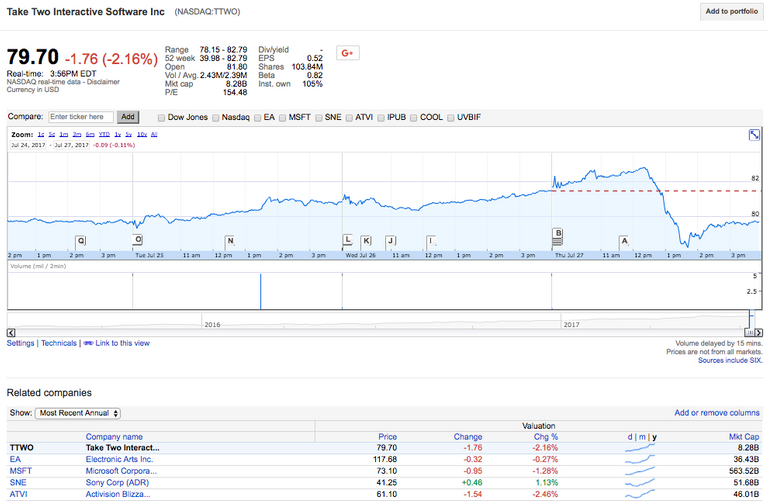This screenshot has width=768, height=501.
Task: Set chart zoom to 5y
Action: [129, 134]
